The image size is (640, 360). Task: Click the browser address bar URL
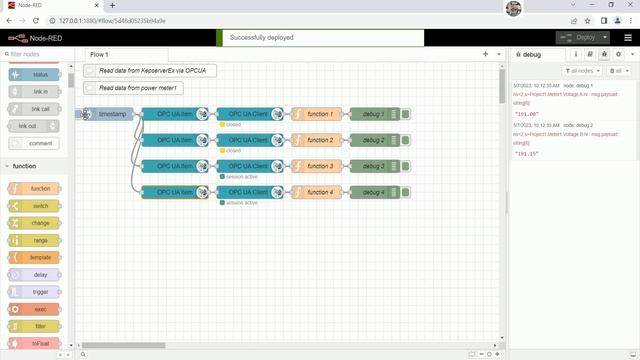[112, 21]
